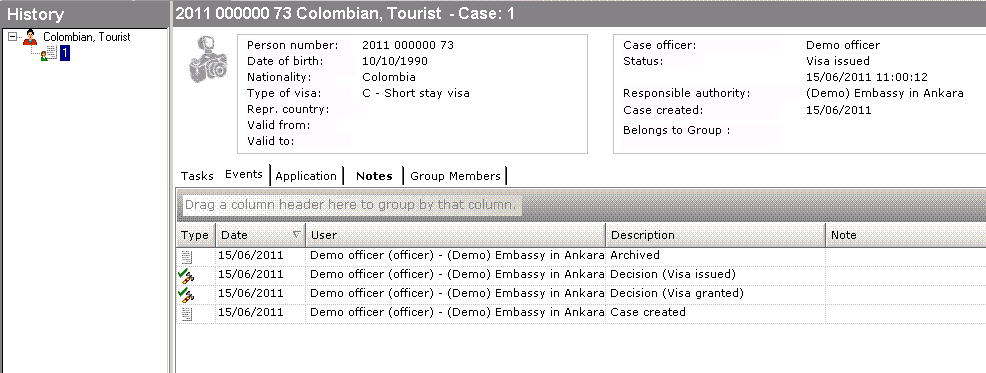Click the nationality value Colombia

(x=389, y=77)
